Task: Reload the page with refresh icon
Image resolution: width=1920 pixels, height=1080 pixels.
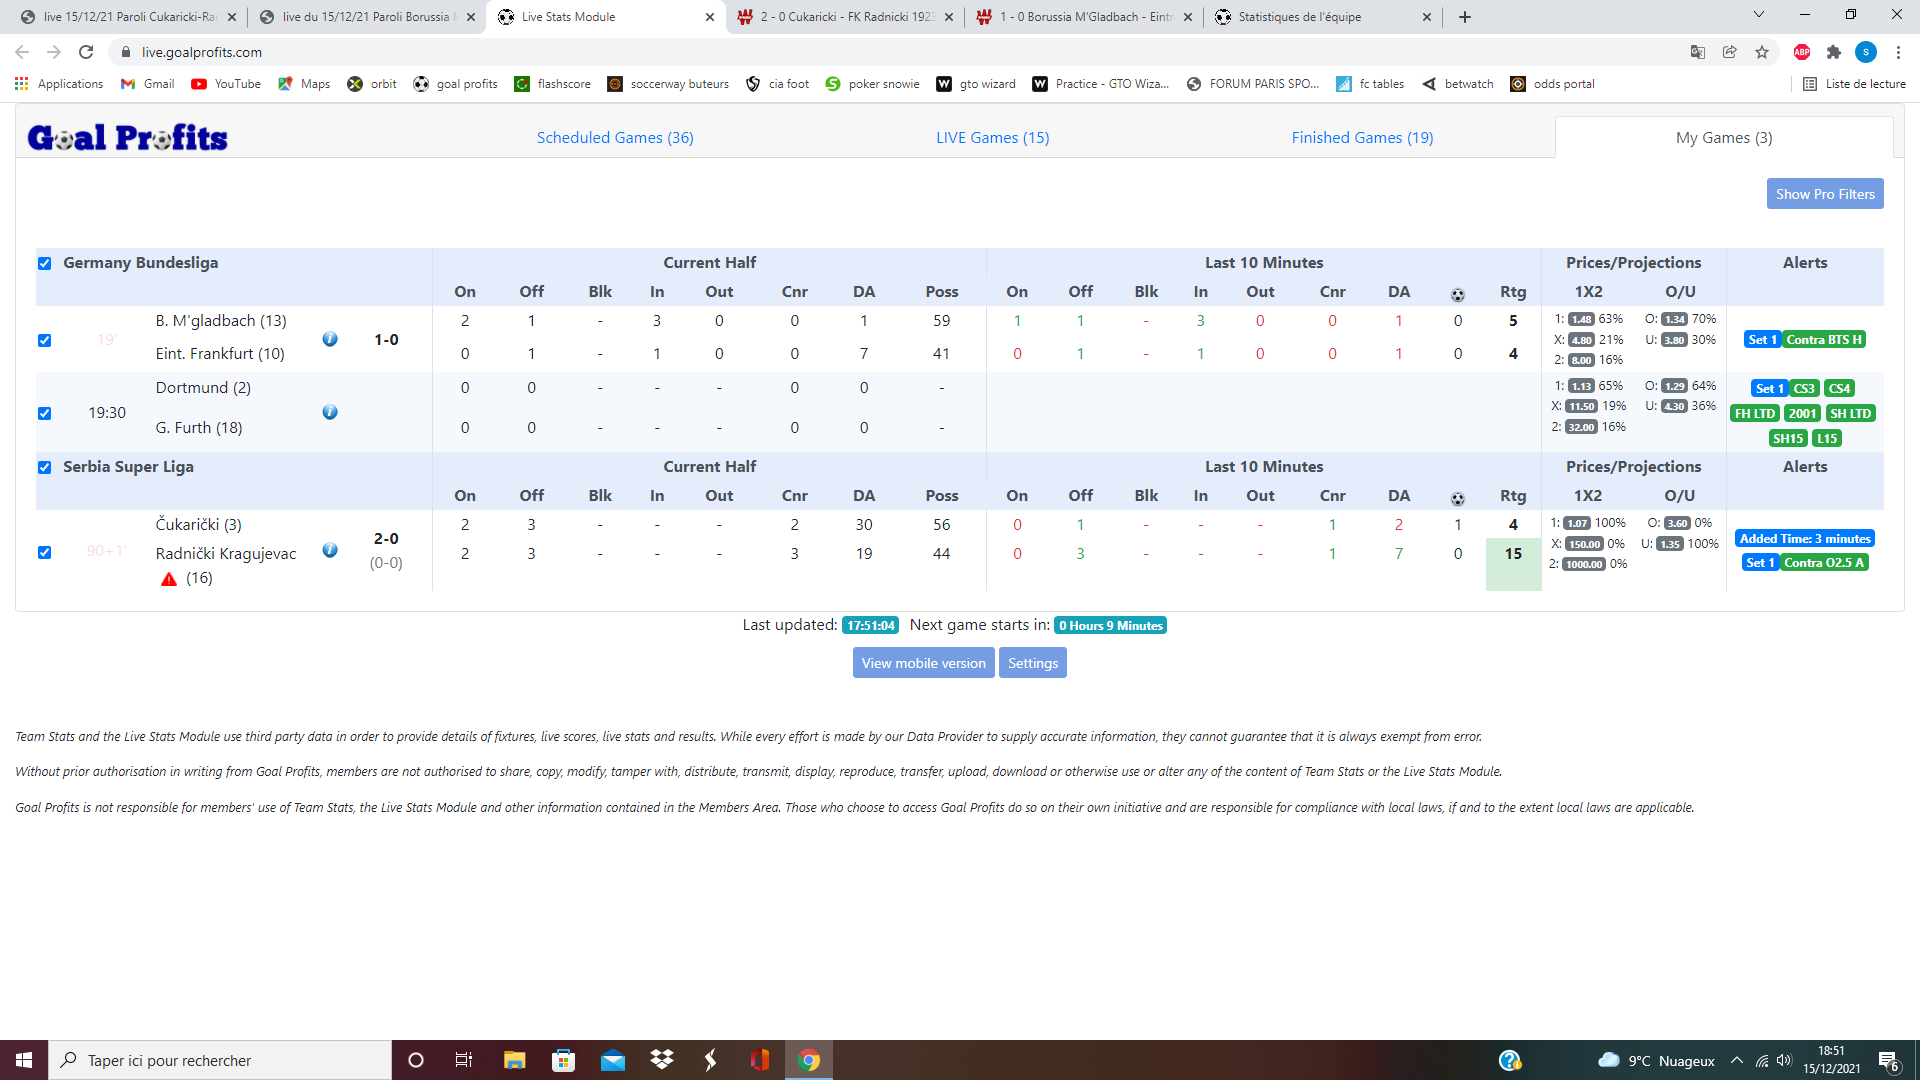Action: point(86,52)
